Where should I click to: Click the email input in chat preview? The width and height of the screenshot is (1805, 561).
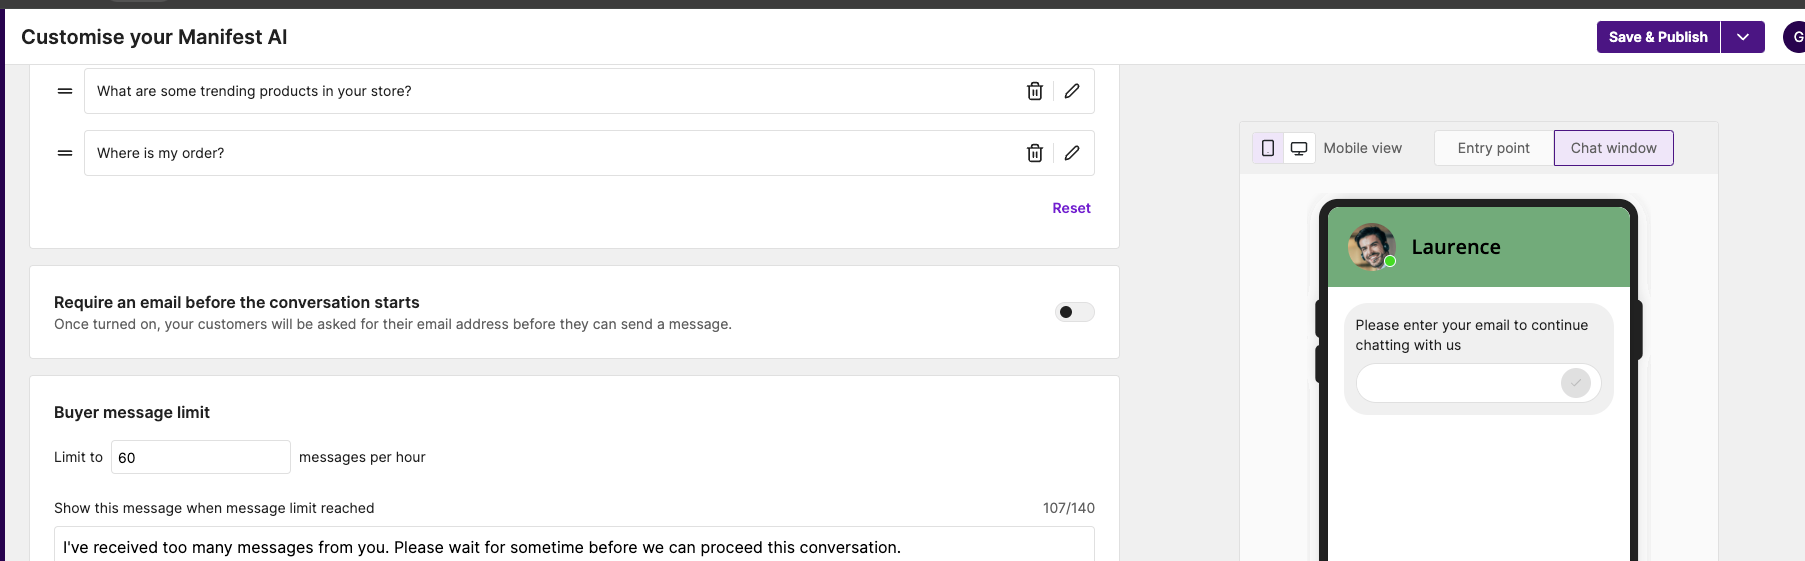(1458, 383)
